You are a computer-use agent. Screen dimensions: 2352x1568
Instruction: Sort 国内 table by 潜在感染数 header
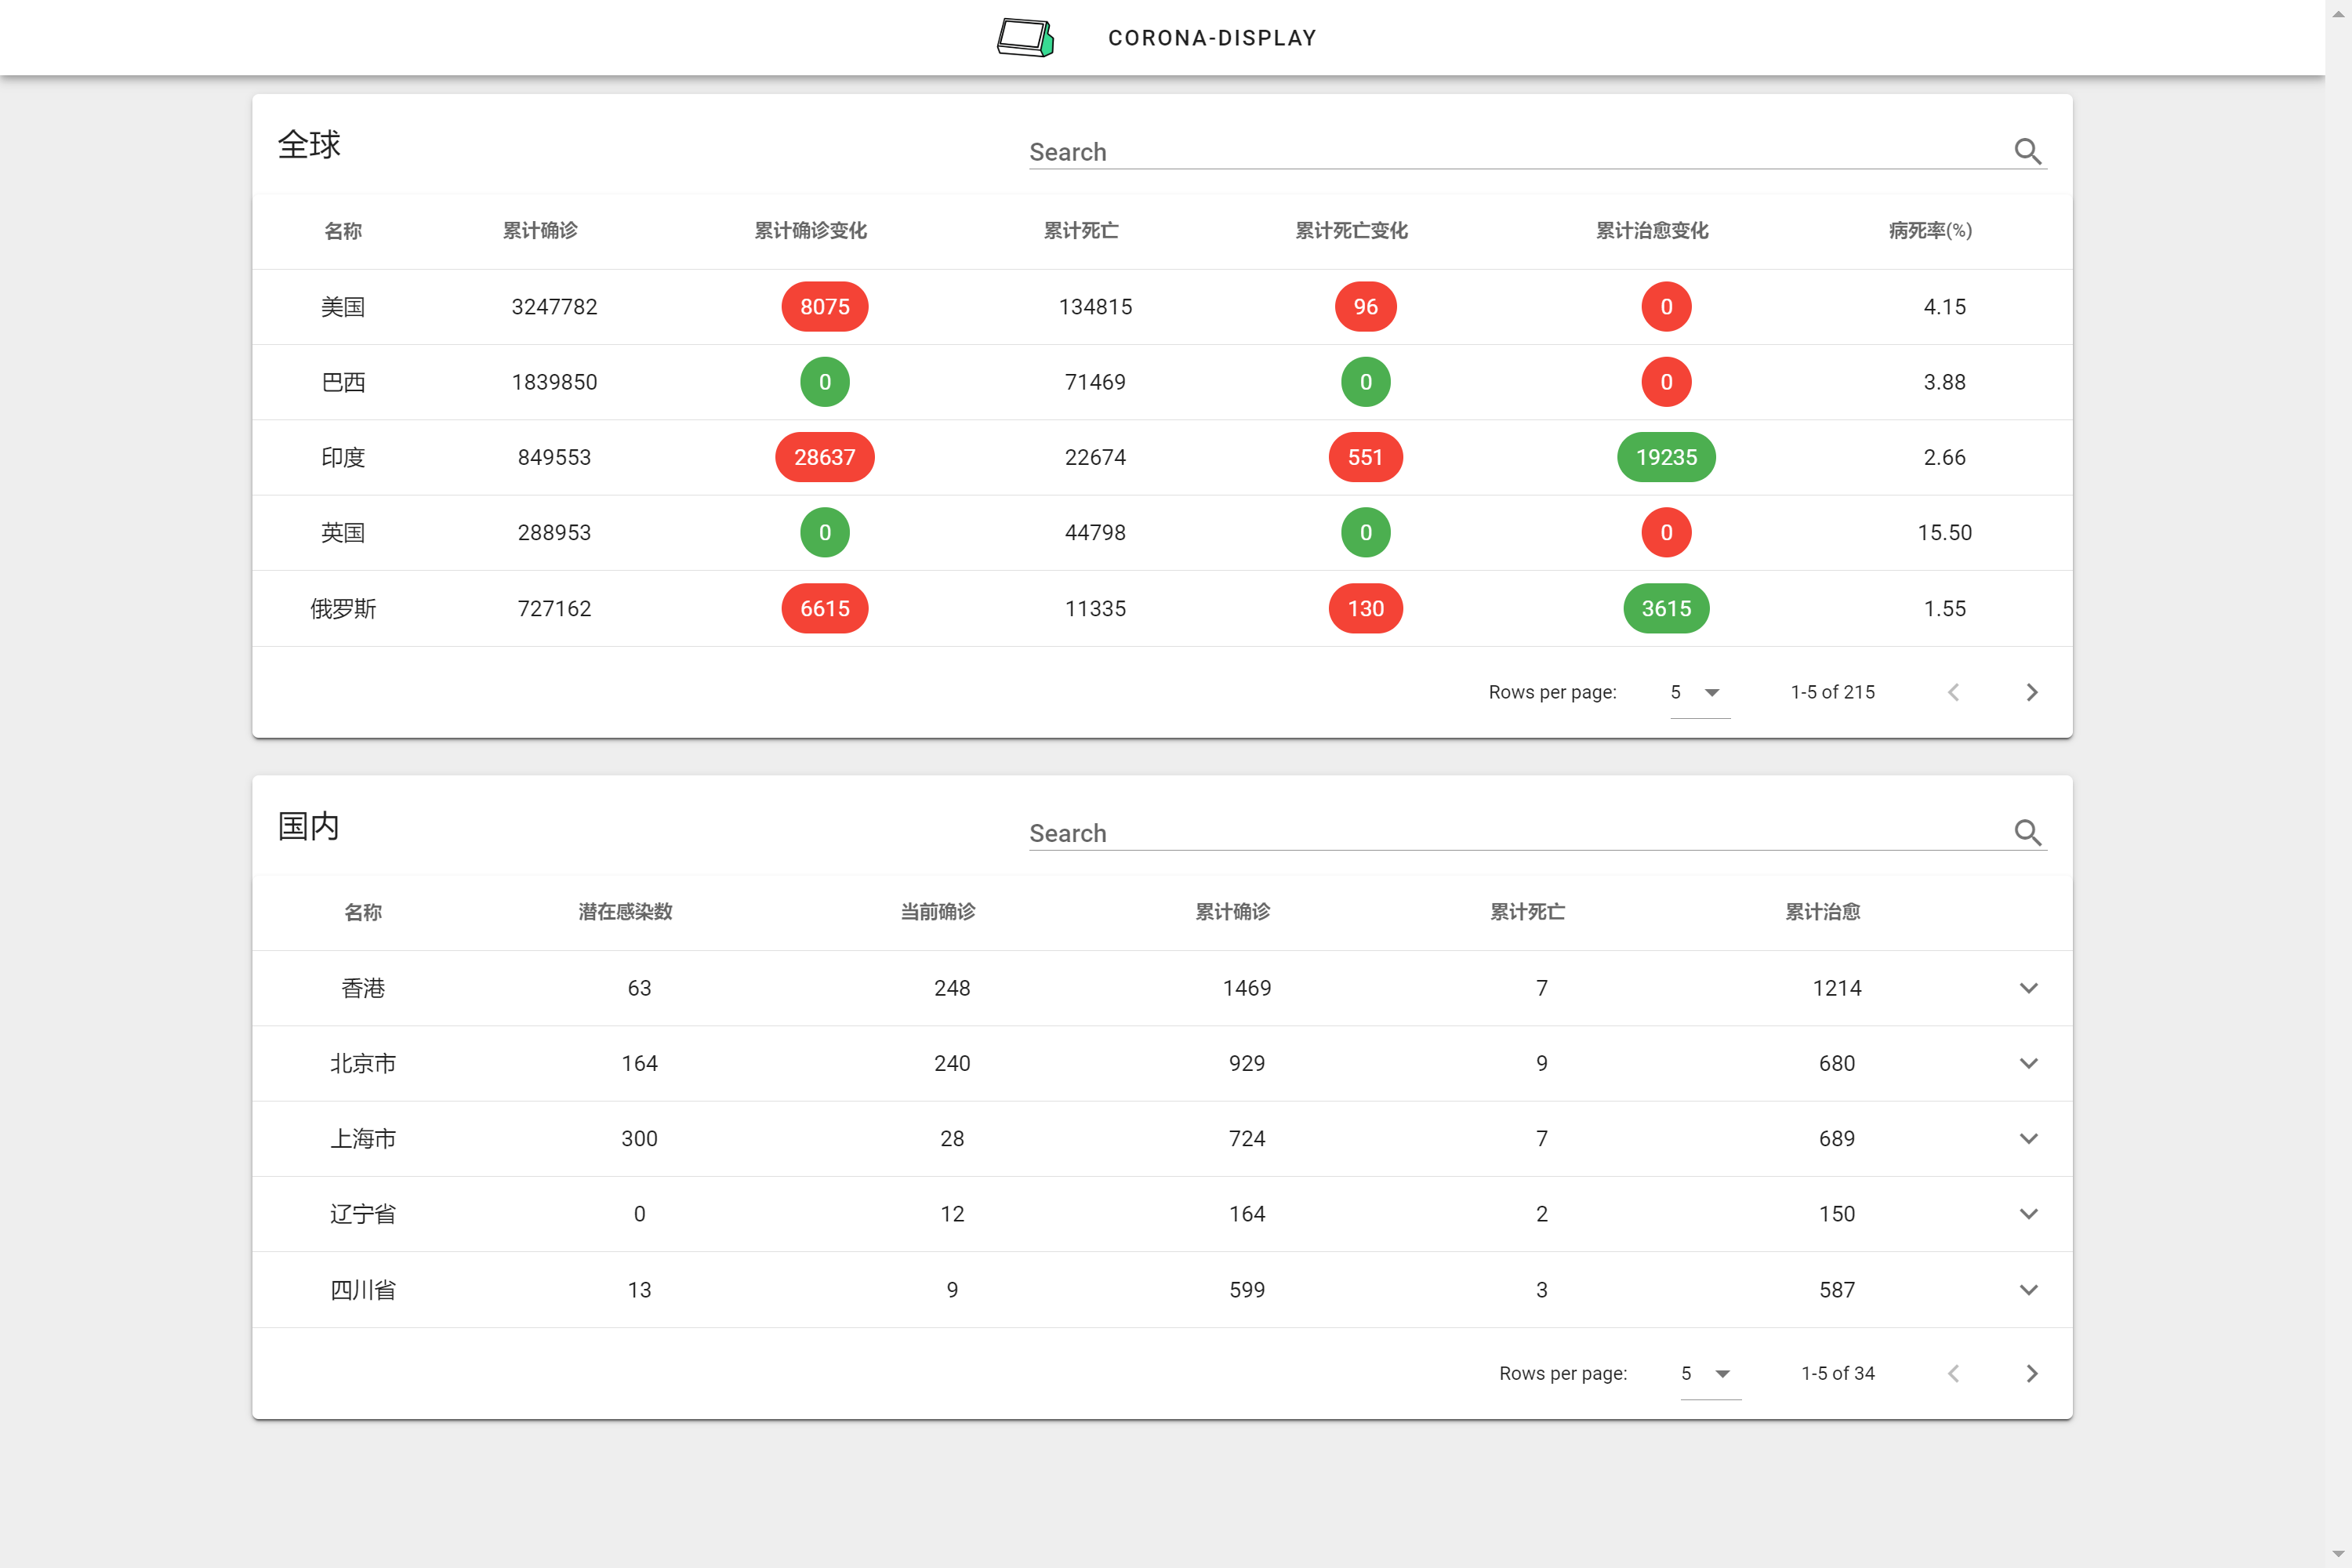click(625, 911)
